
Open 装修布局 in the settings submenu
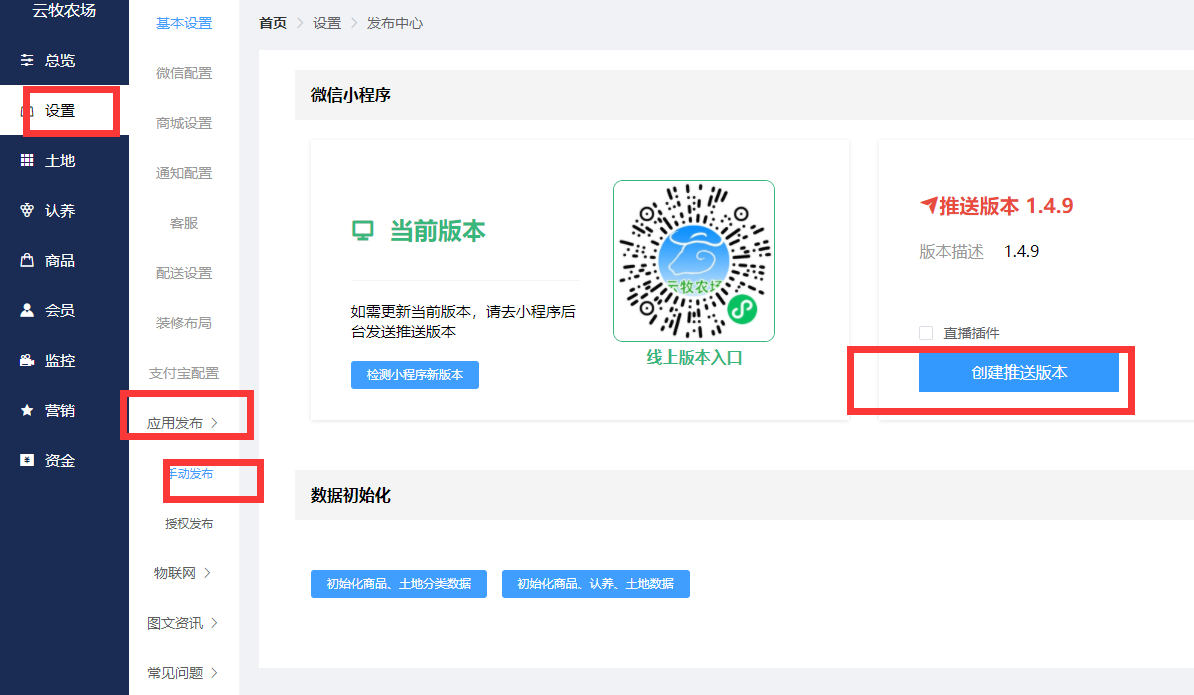click(x=184, y=323)
